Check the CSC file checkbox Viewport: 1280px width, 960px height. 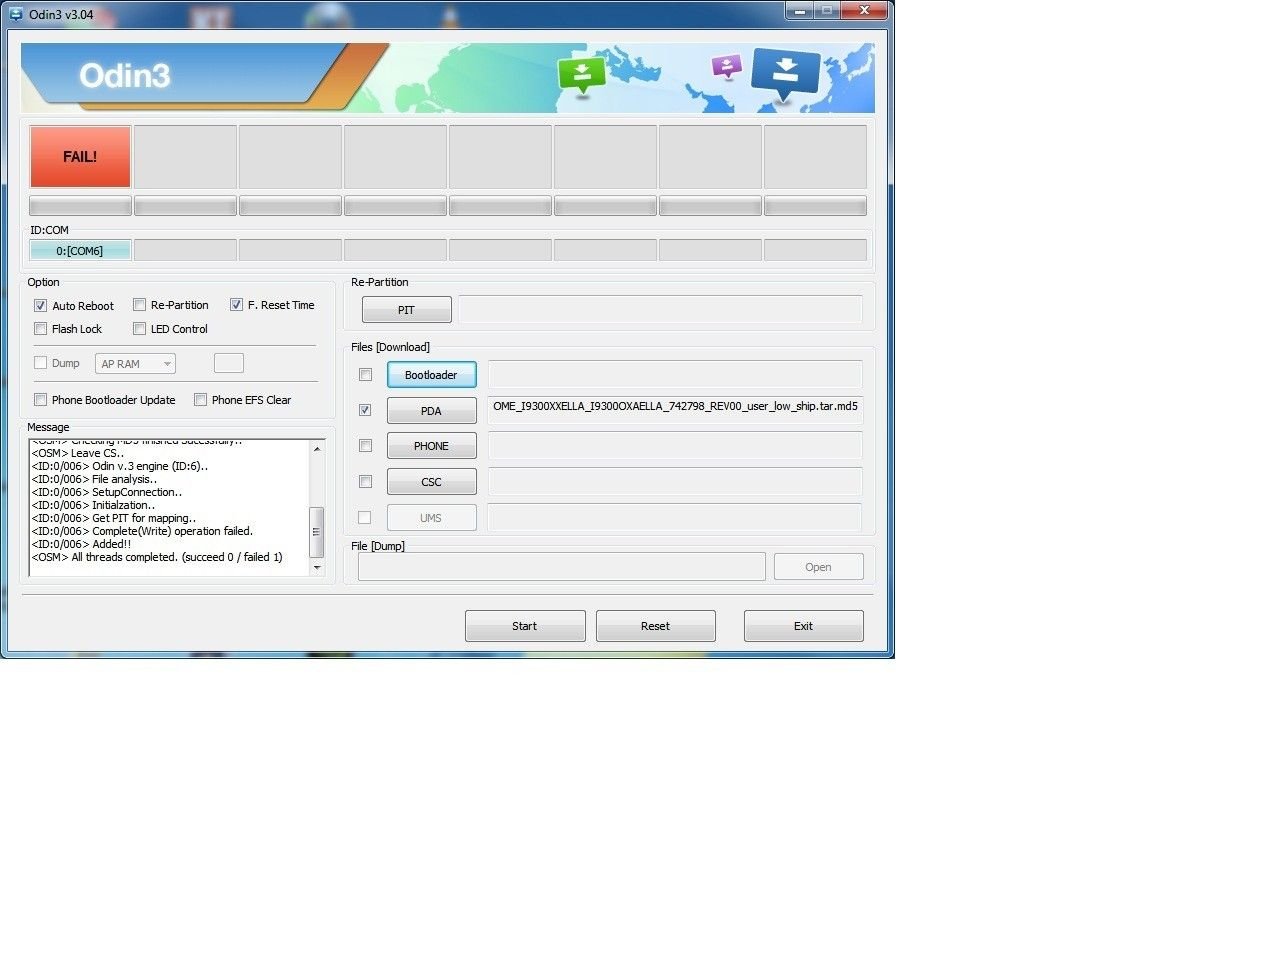(366, 482)
